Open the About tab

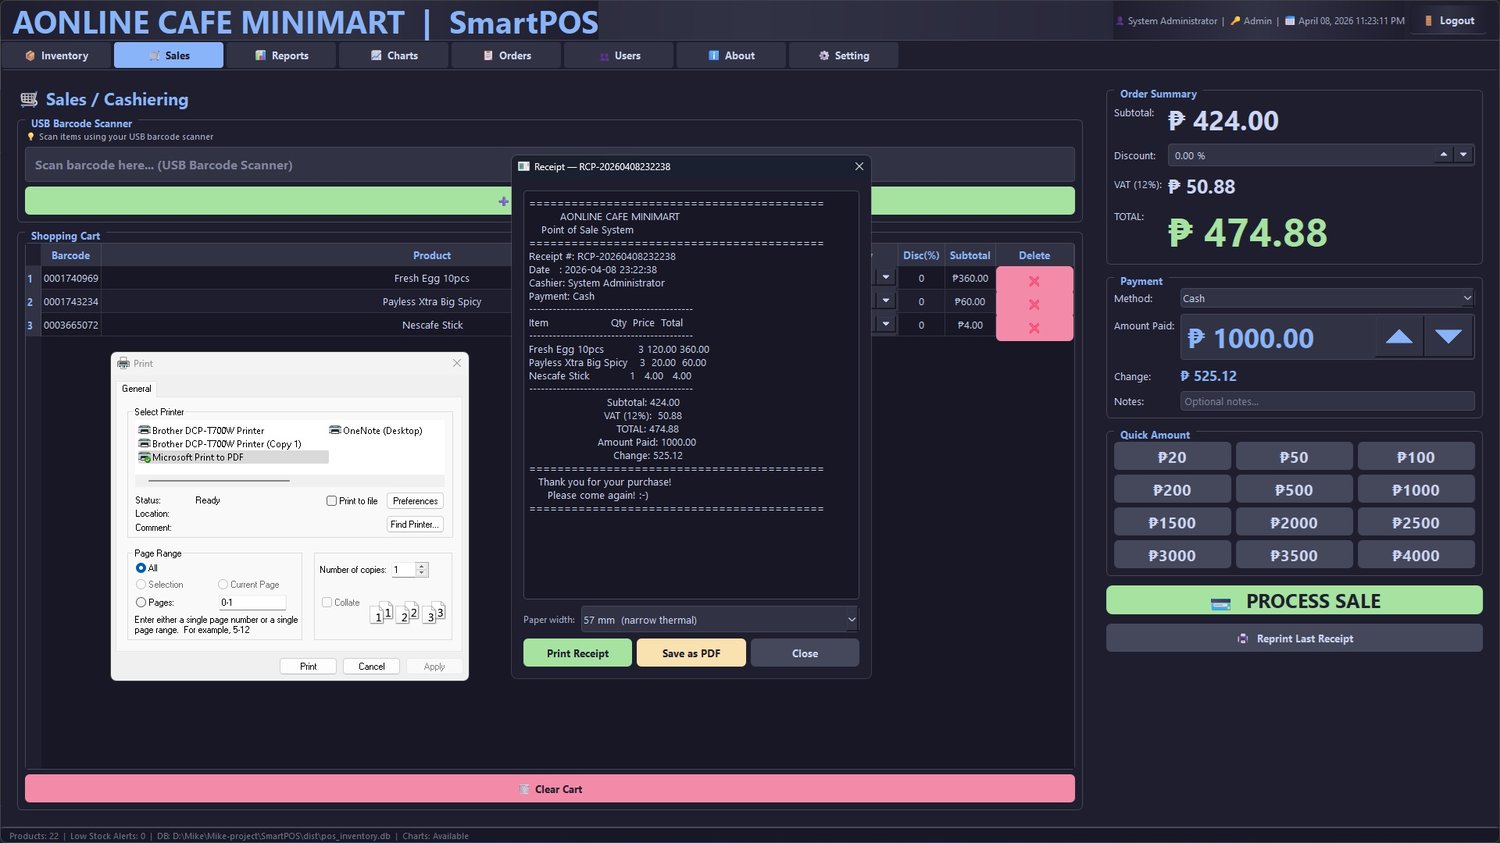pyautogui.click(x=732, y=55)
